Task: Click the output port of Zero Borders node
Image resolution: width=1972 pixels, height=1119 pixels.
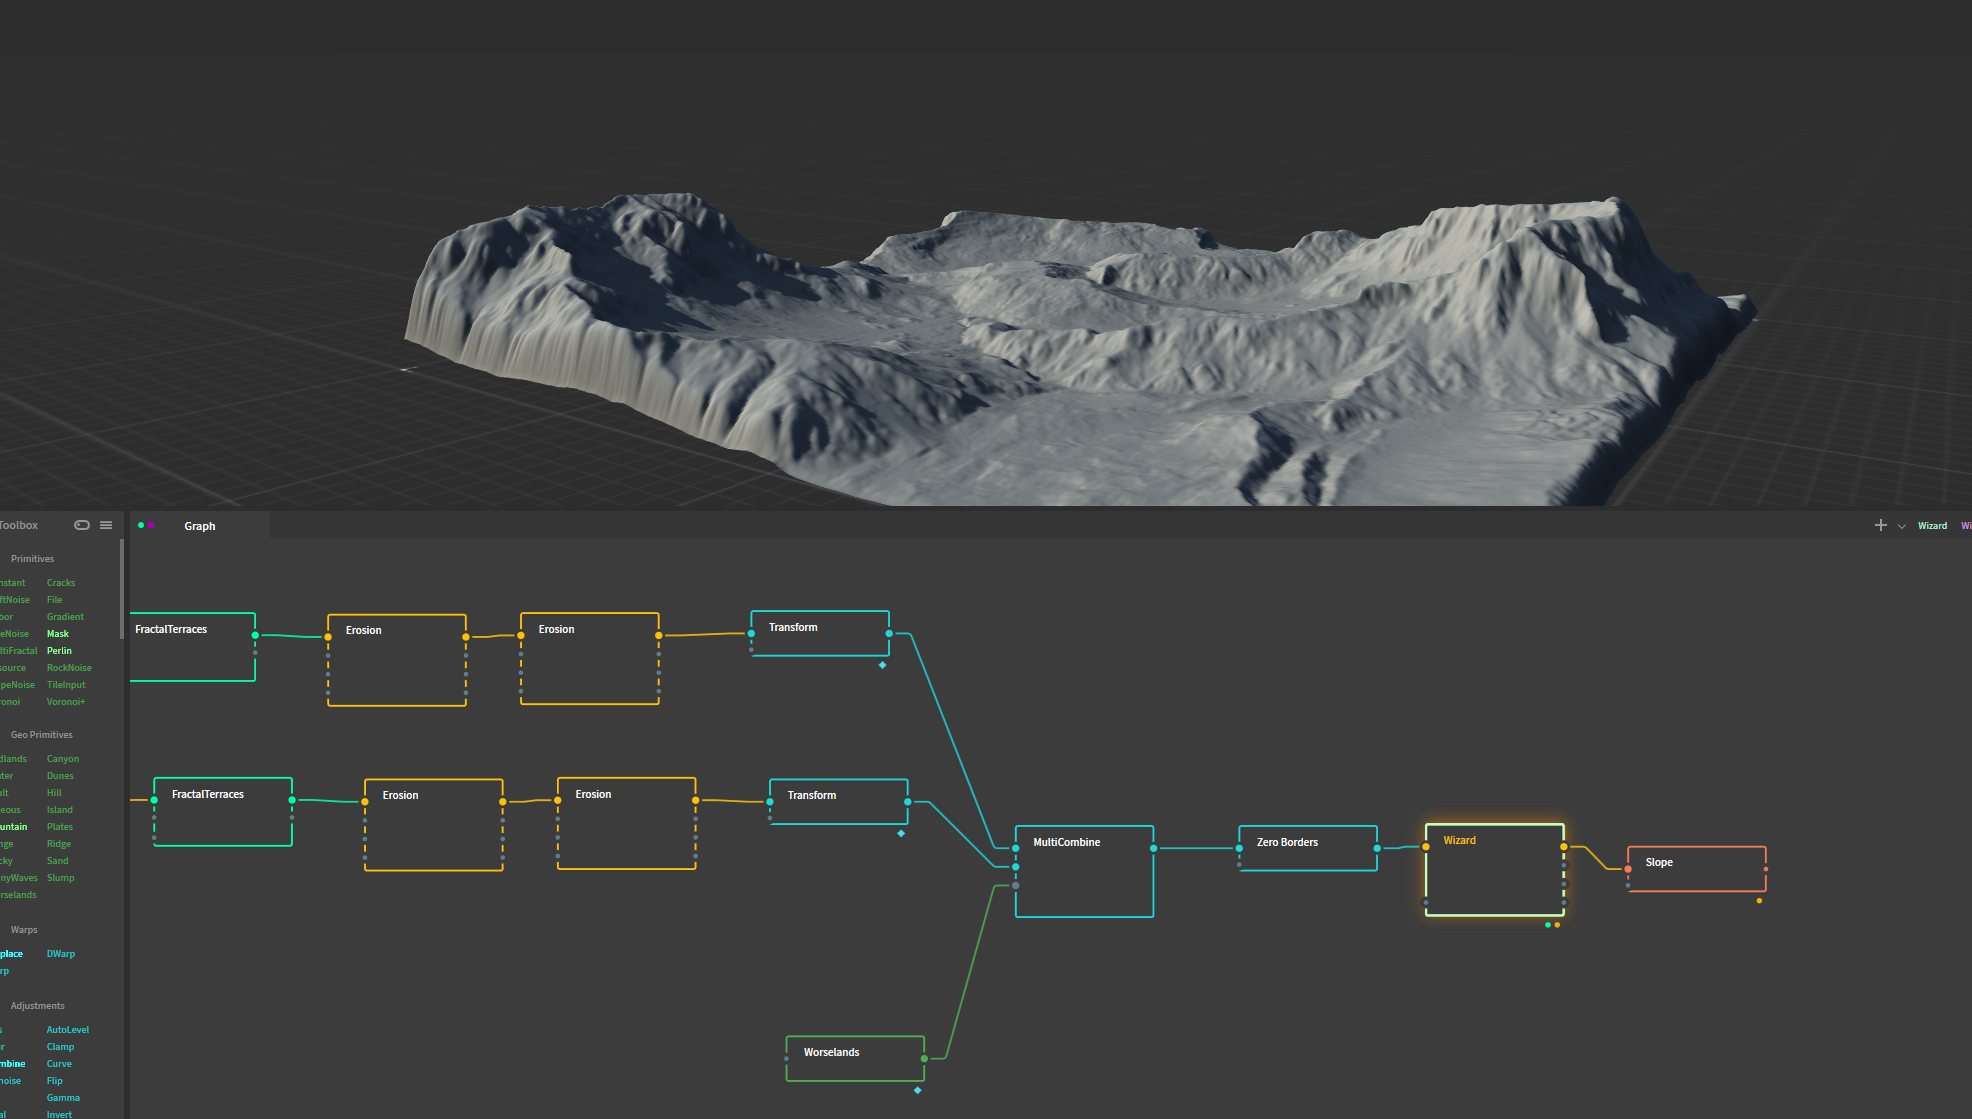Action: point(1377,848)
